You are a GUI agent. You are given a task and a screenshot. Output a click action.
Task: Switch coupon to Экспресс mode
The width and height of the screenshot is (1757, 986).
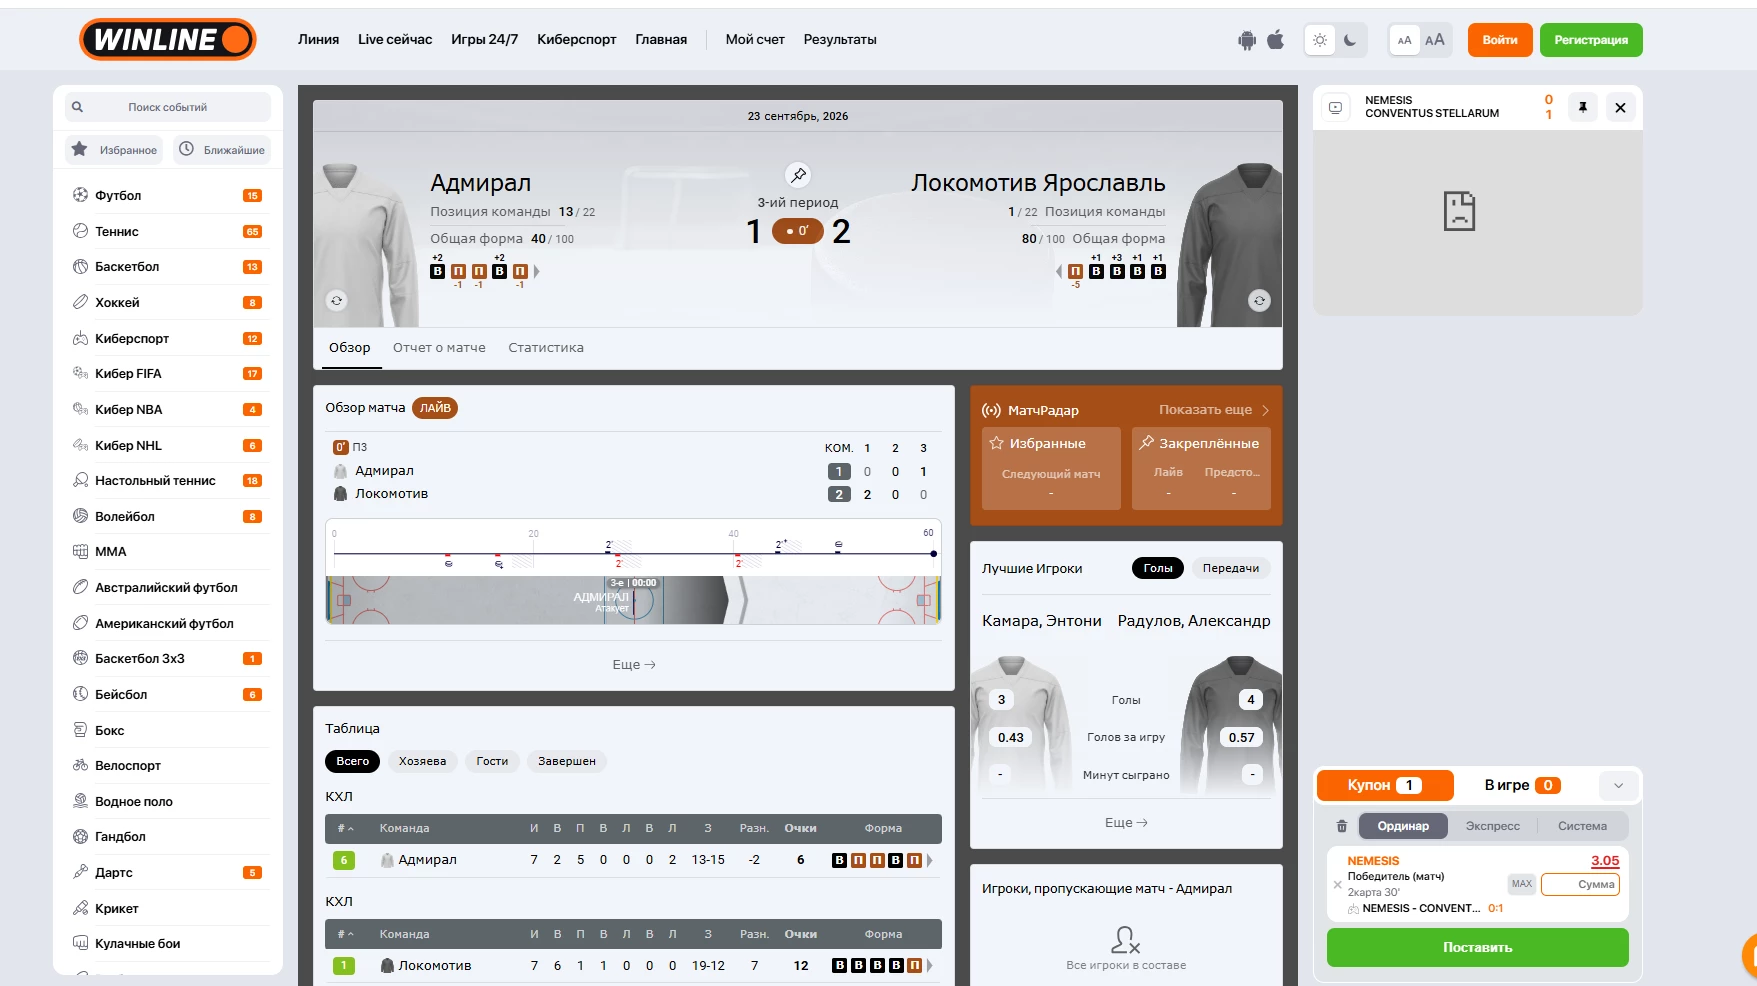[x=1493, y=826]
